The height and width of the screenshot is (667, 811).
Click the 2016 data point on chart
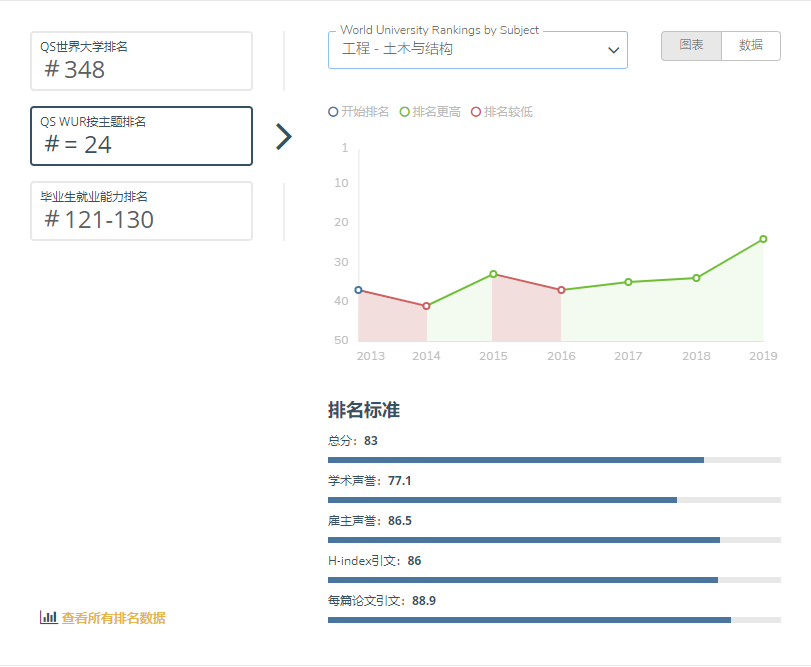(x=561, y=290)
